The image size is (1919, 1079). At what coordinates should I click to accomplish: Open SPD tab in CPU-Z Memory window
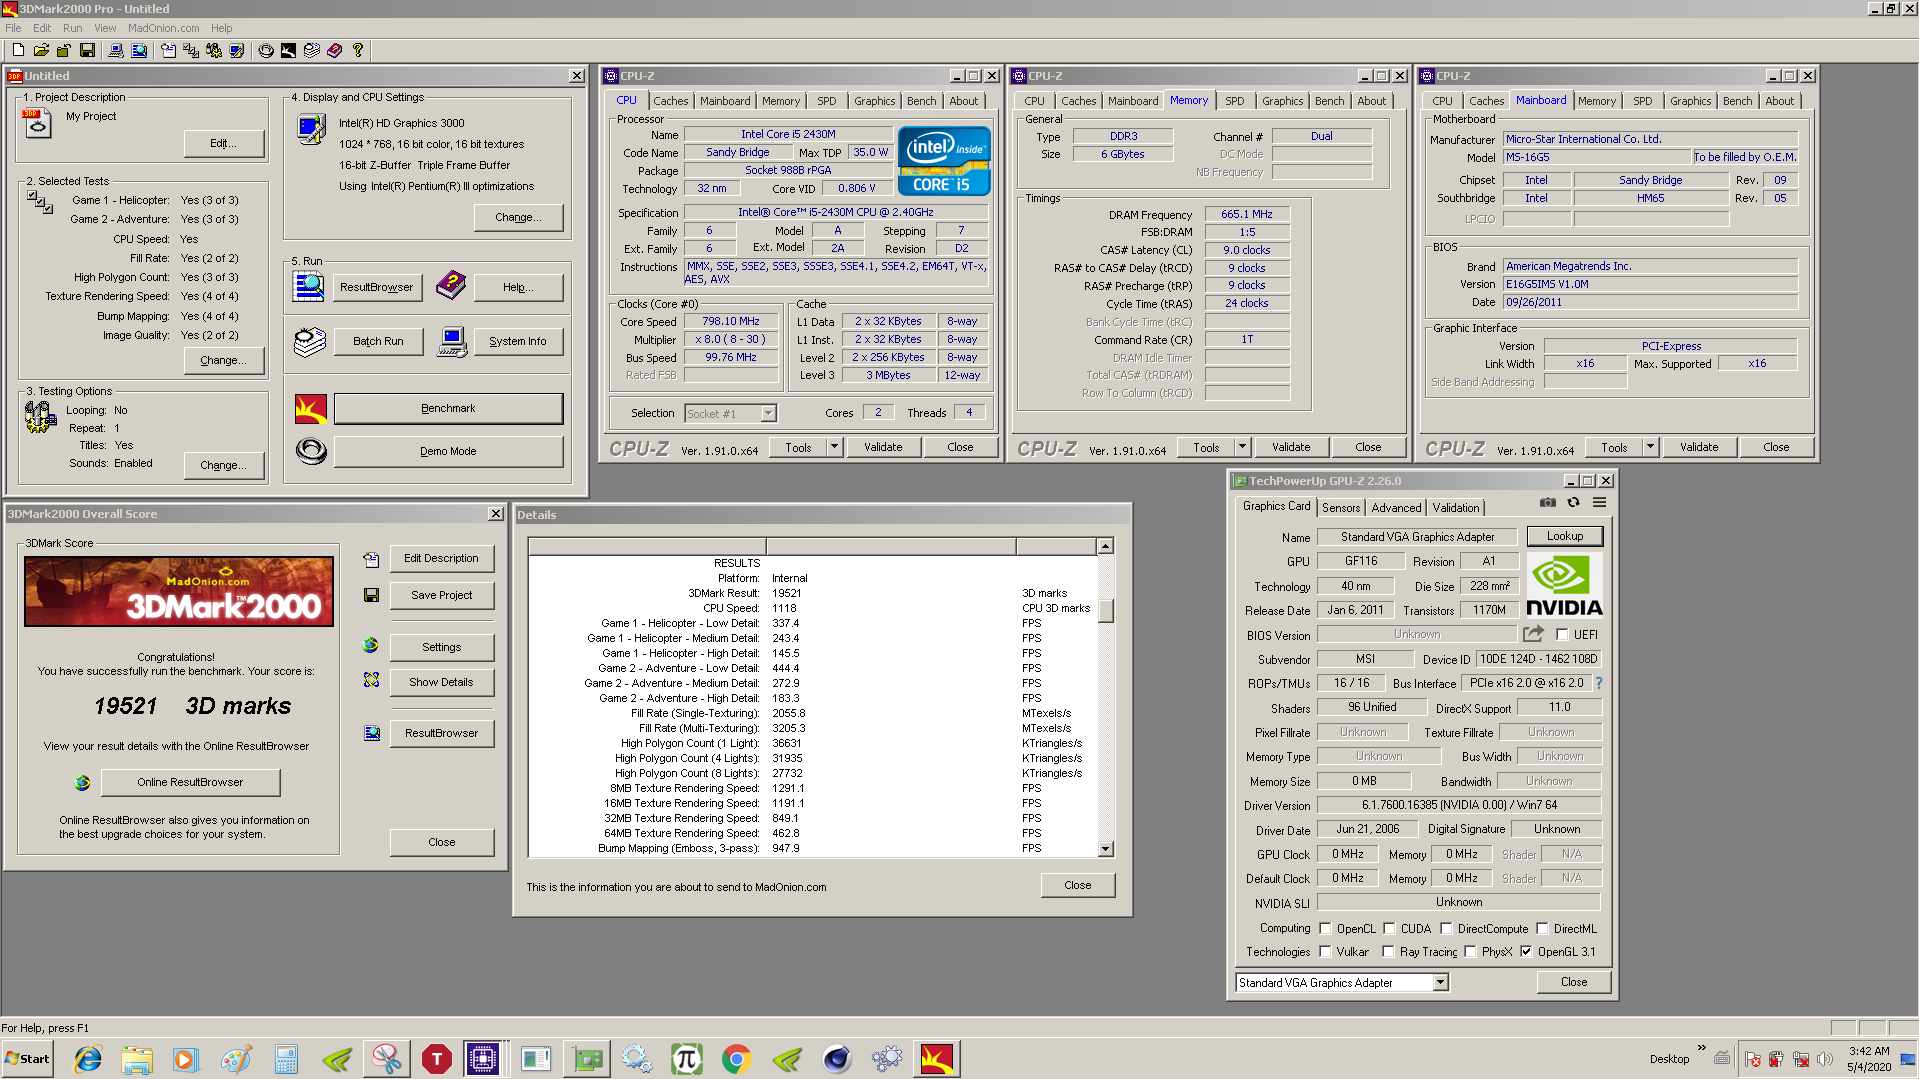(x=1234, y=101)
